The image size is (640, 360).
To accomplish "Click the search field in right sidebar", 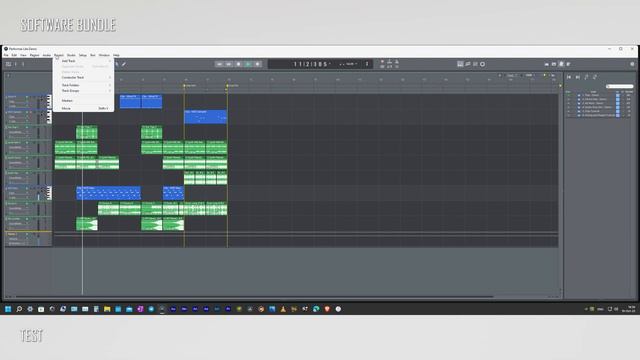I will (620, 86).
